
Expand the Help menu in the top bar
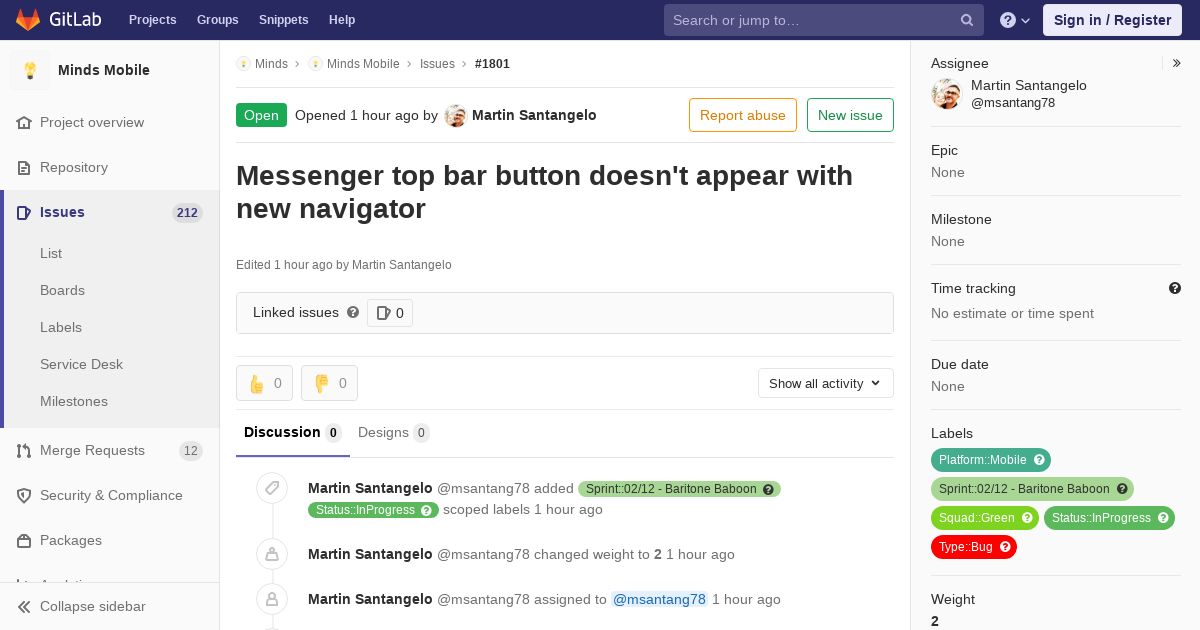pyautogui.click(x=1015, y=20)
